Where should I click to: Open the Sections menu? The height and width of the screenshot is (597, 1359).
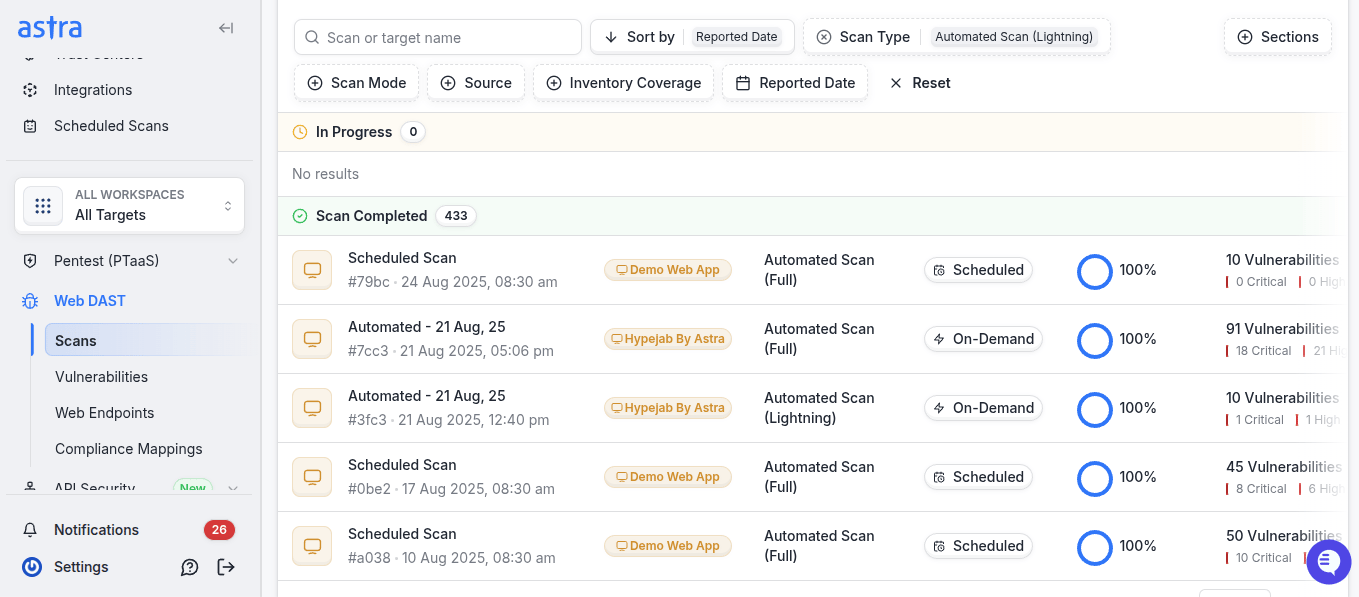1278,37
